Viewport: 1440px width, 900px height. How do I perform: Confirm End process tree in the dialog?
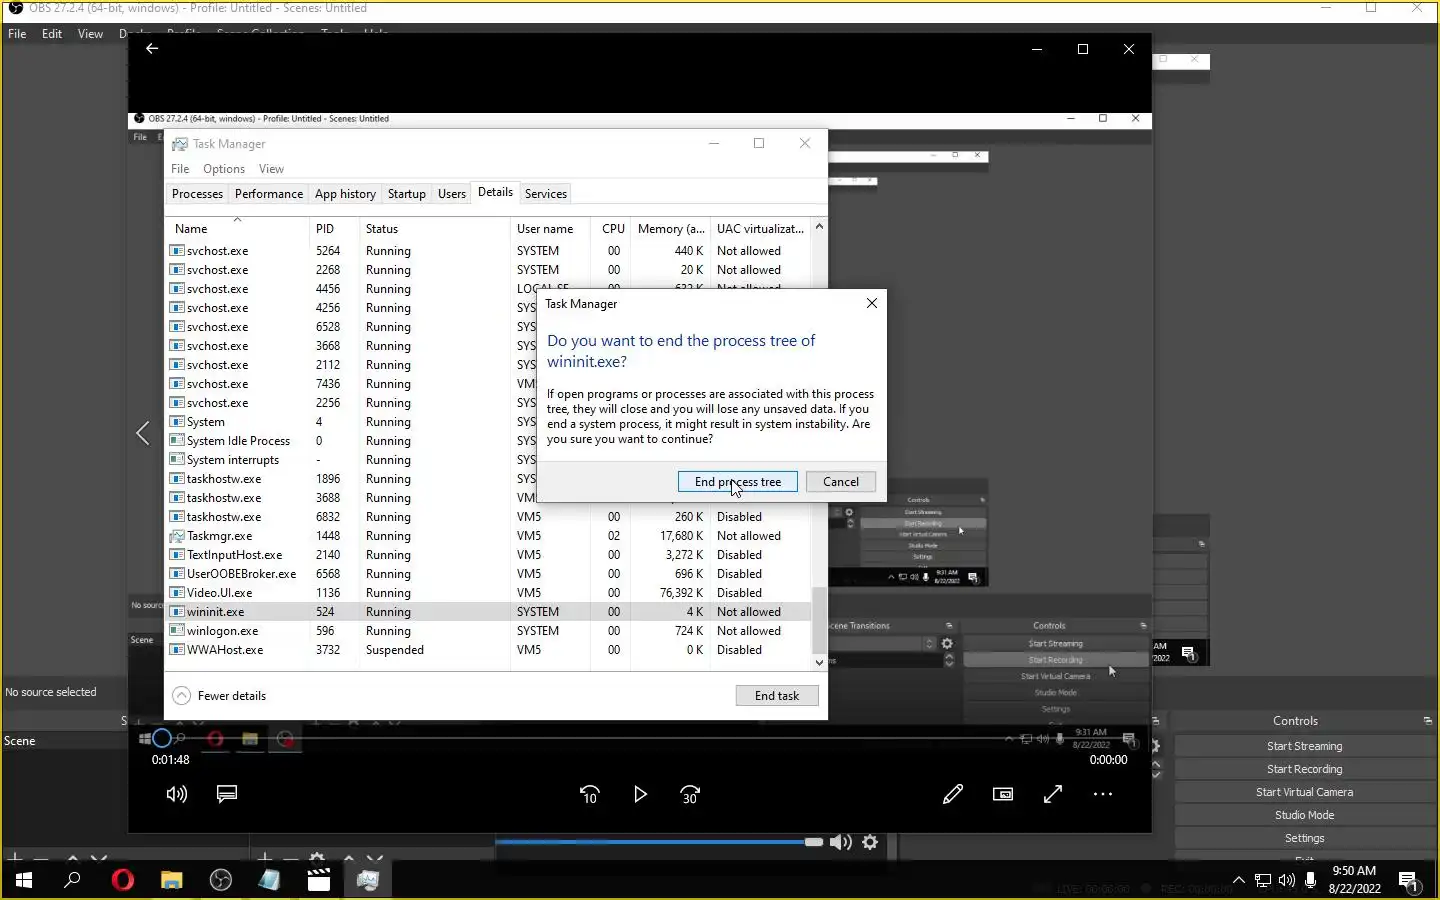[738, 481]
